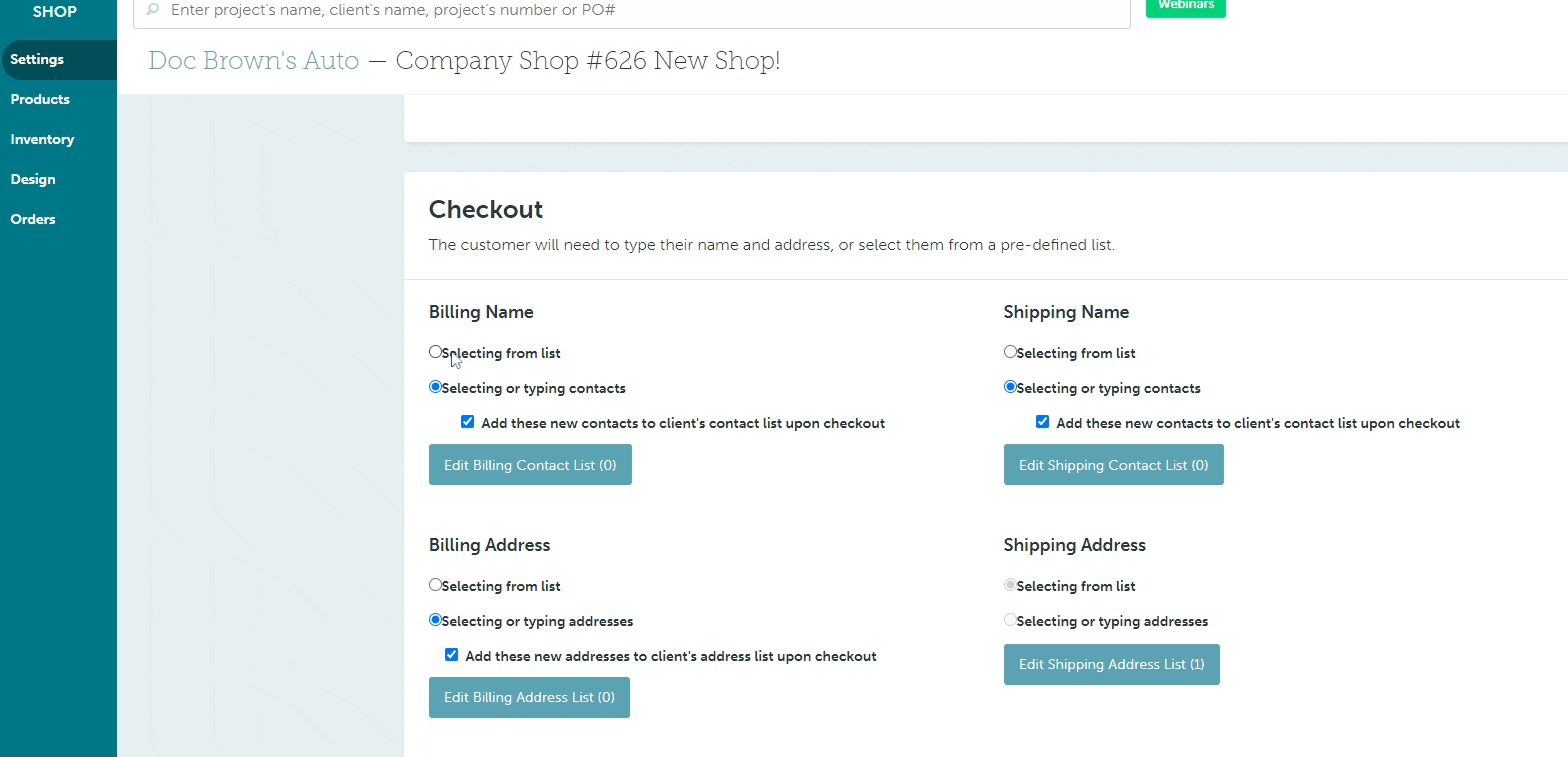1568x757 pixels.
Task: Open the Settings section in the sidebar
Action: pos(36,58)
